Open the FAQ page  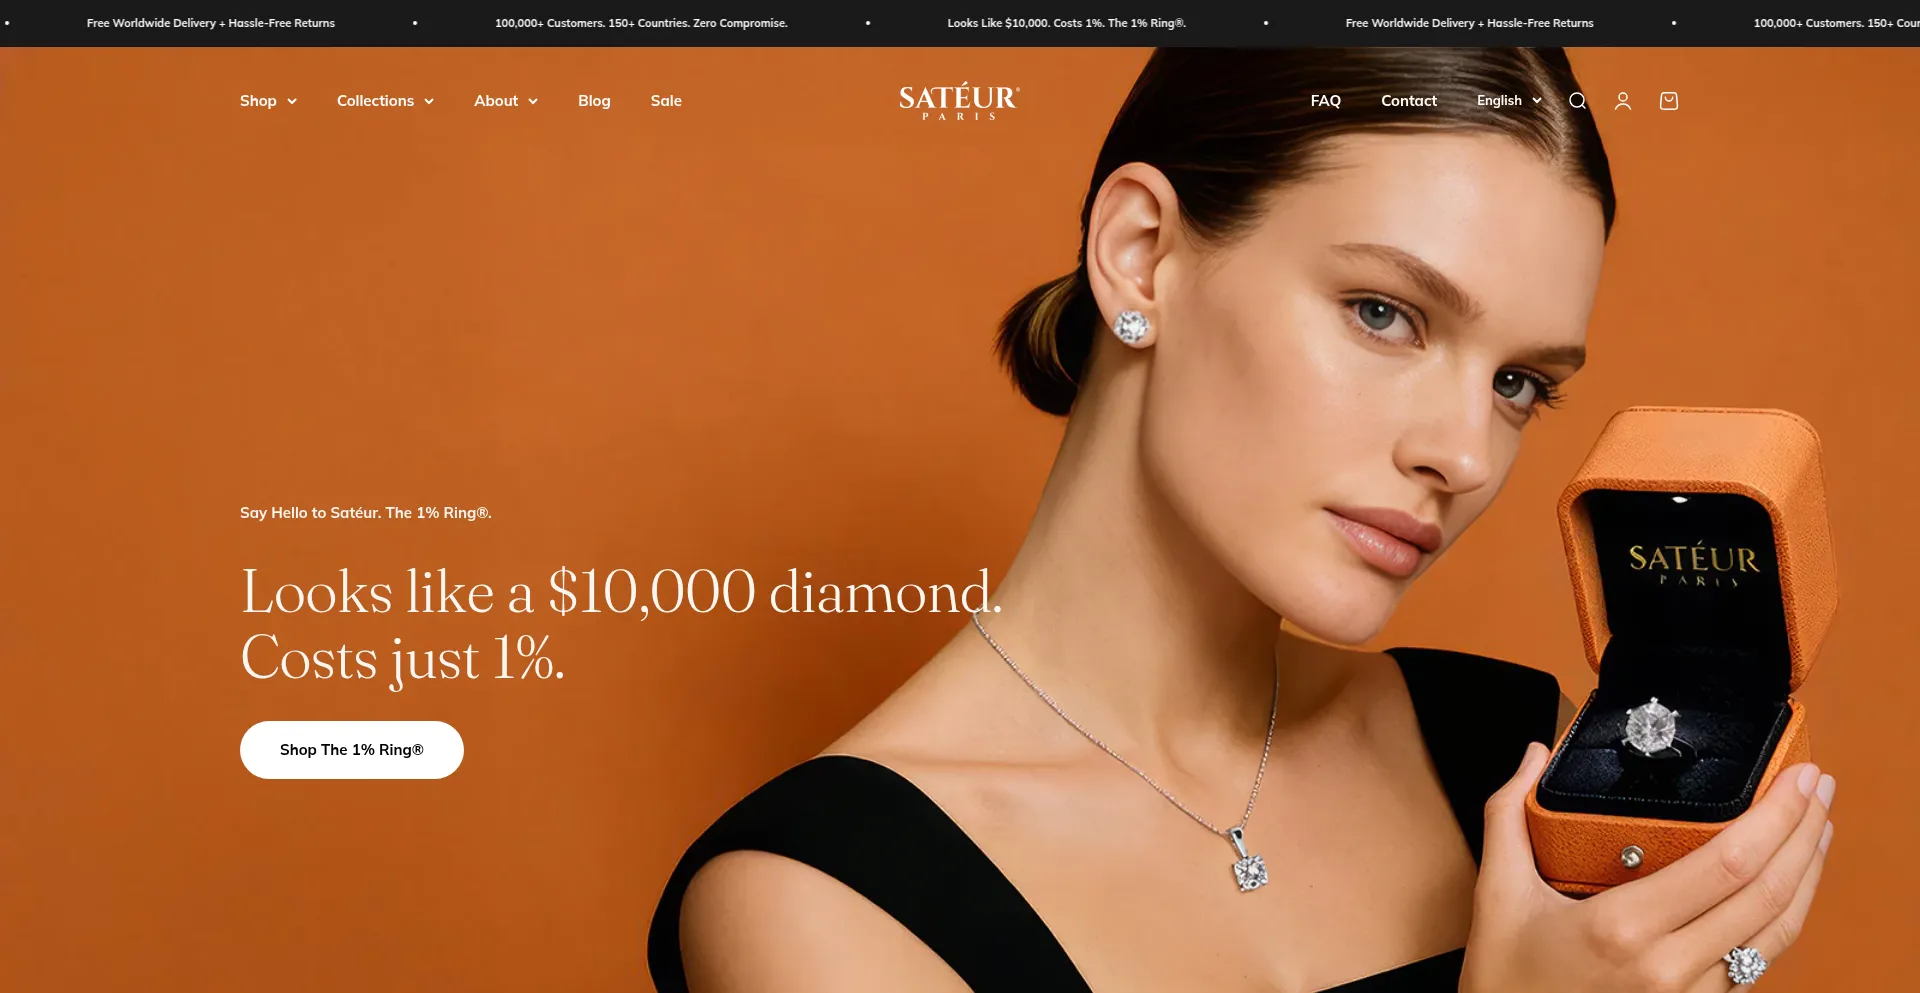(x=1326, y=101)
